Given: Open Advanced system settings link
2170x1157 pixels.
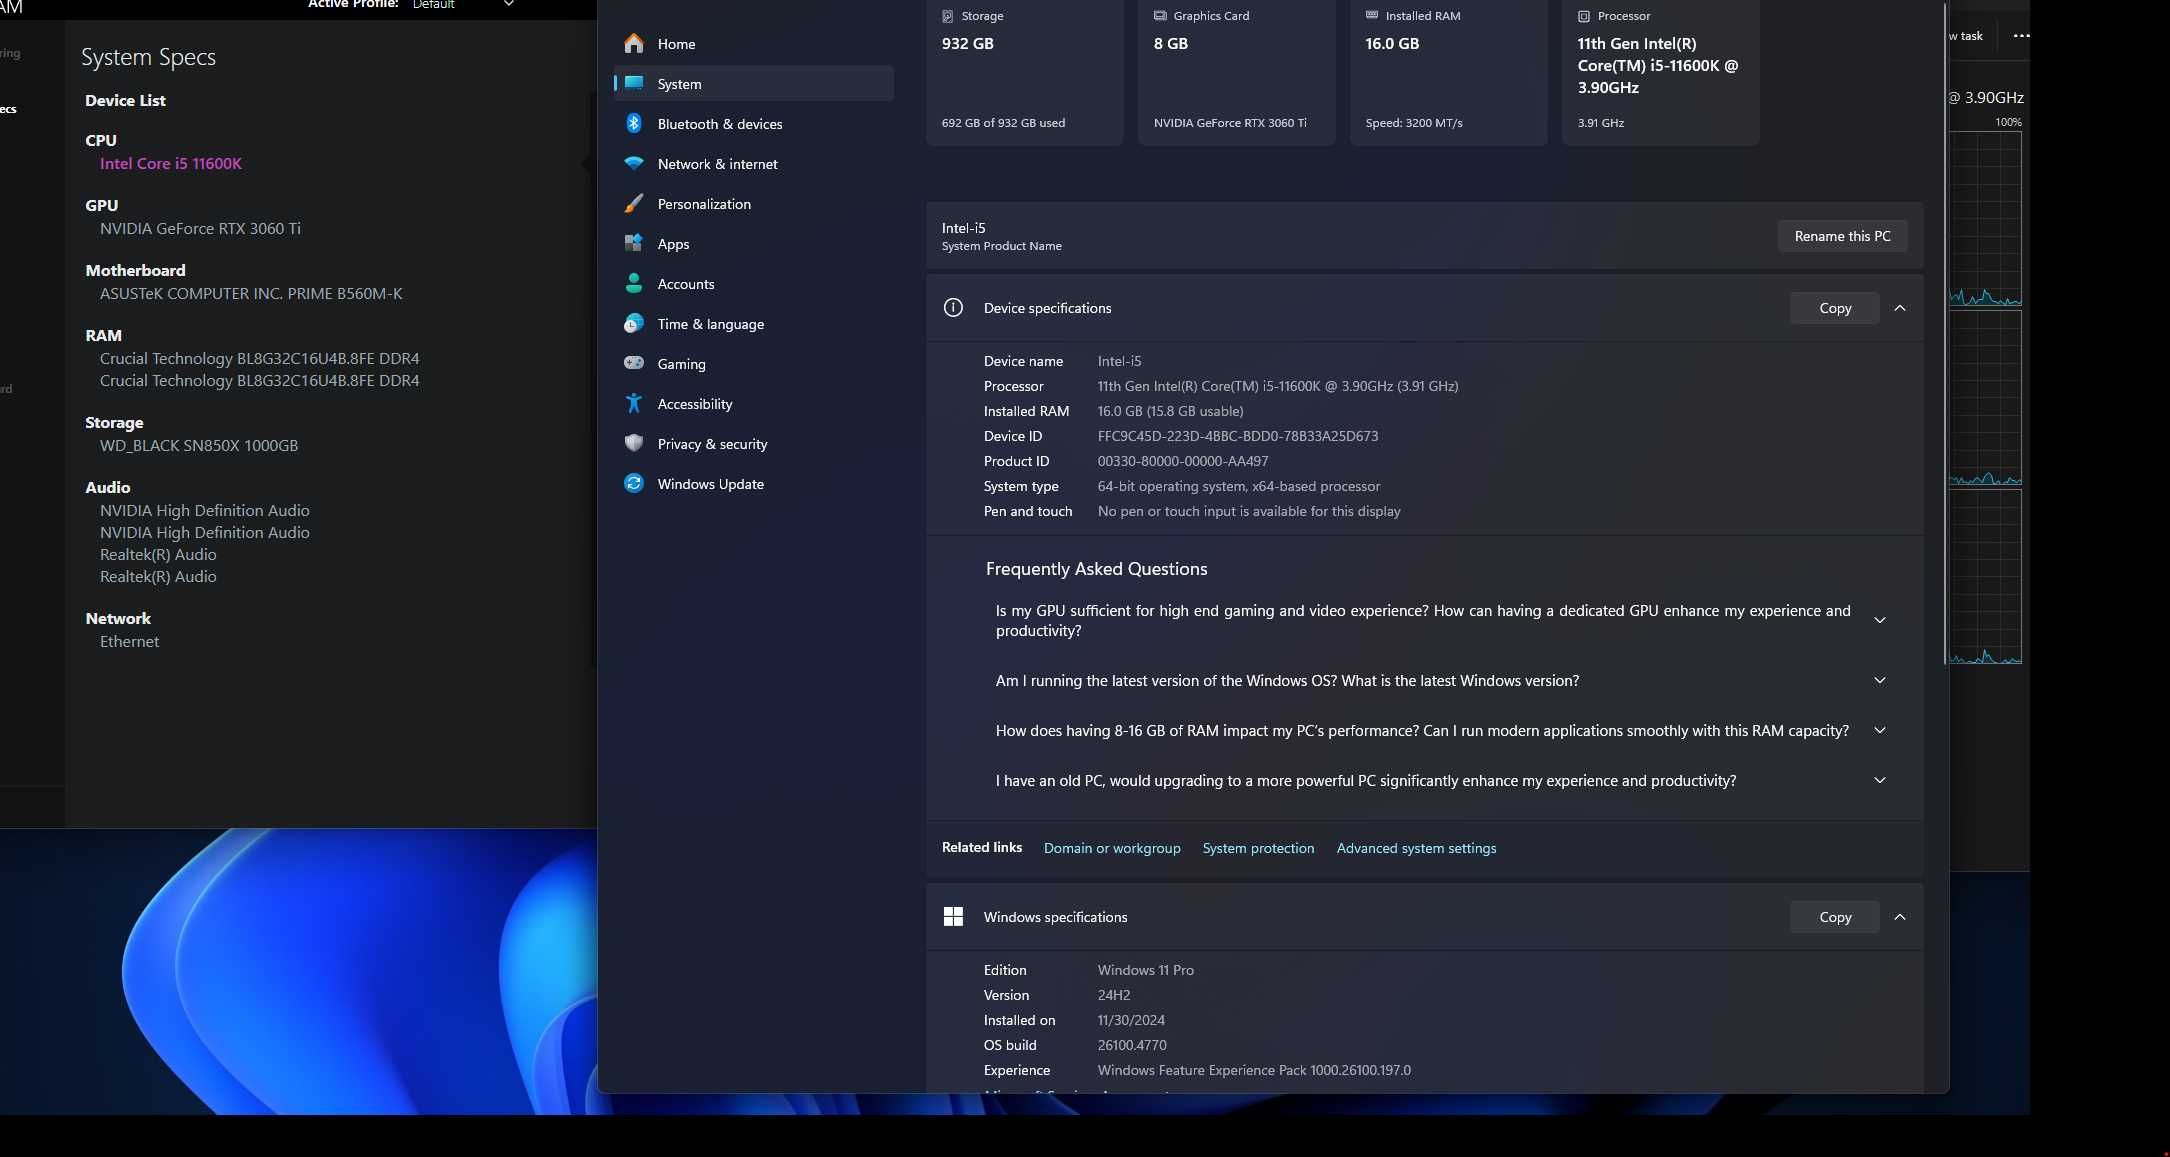Looking at the screenshot, I should pos(1416,848).
